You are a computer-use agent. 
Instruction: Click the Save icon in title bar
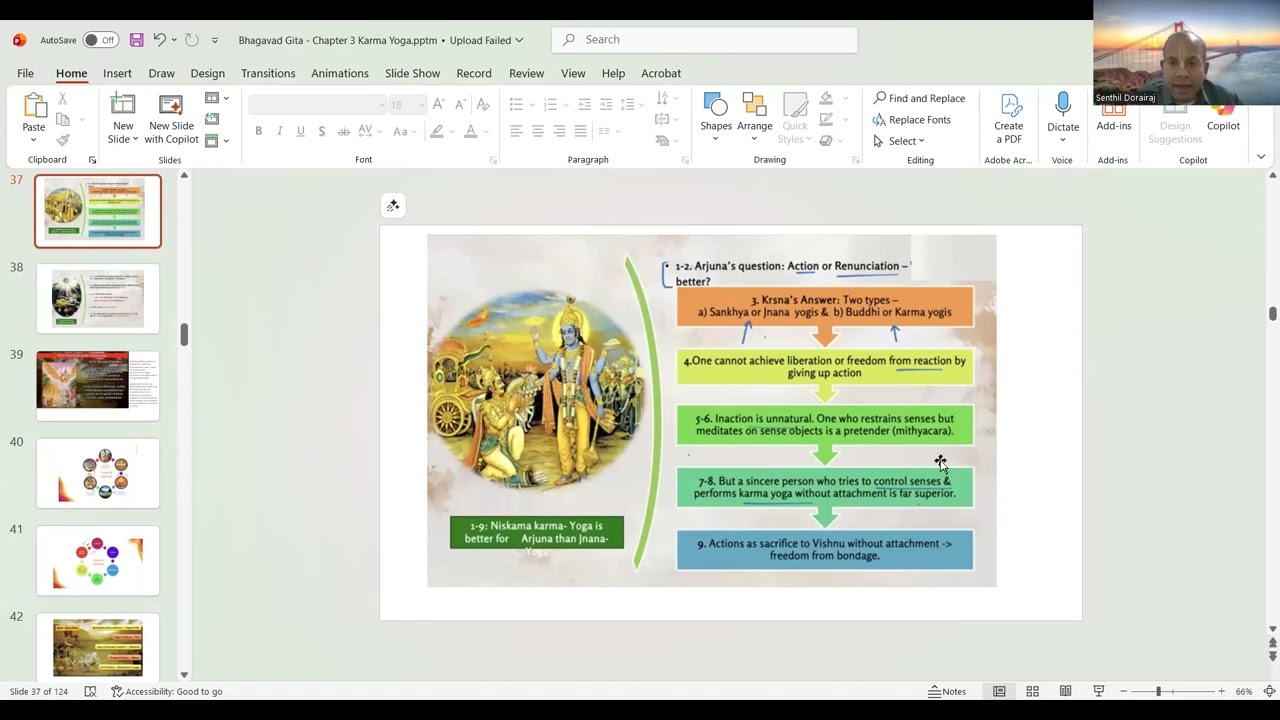(x=136, y=40)
